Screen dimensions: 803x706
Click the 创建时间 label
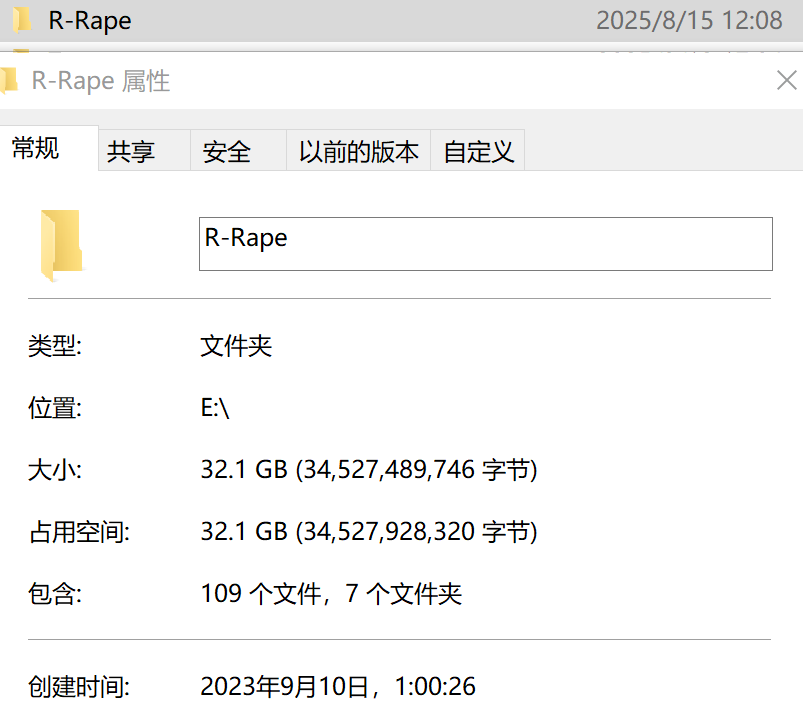79,687
